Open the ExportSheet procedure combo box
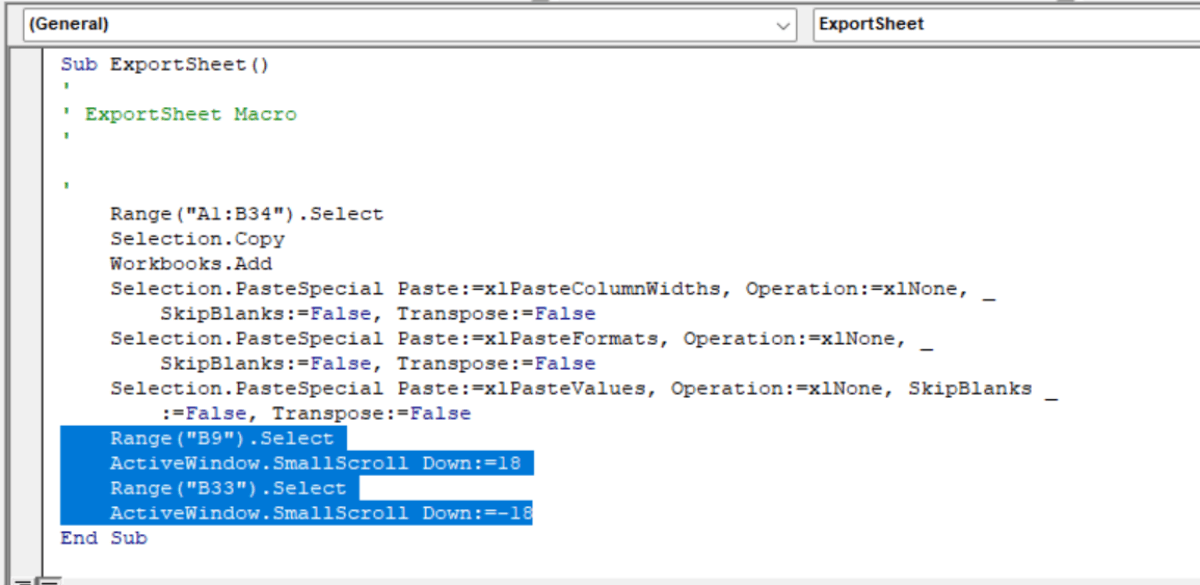1200x585 pixels. point(1006,25)
